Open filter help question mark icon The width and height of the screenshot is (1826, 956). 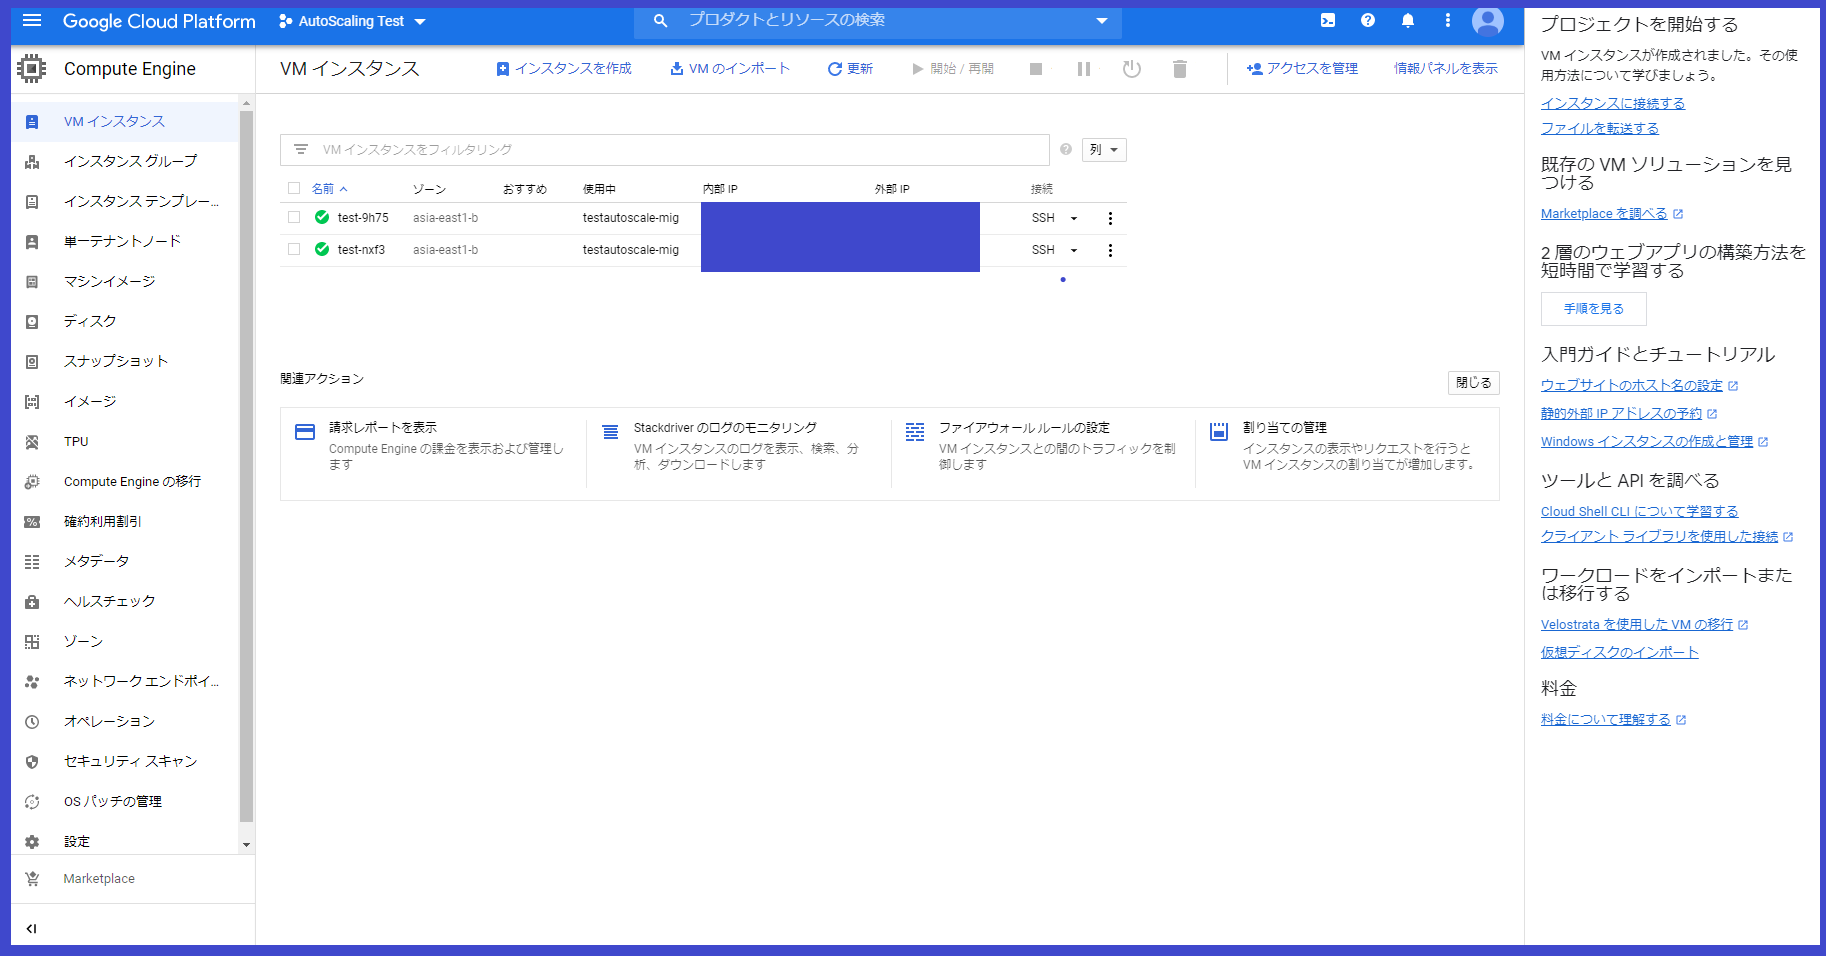pyautogui.click(x=1066, y=150)
